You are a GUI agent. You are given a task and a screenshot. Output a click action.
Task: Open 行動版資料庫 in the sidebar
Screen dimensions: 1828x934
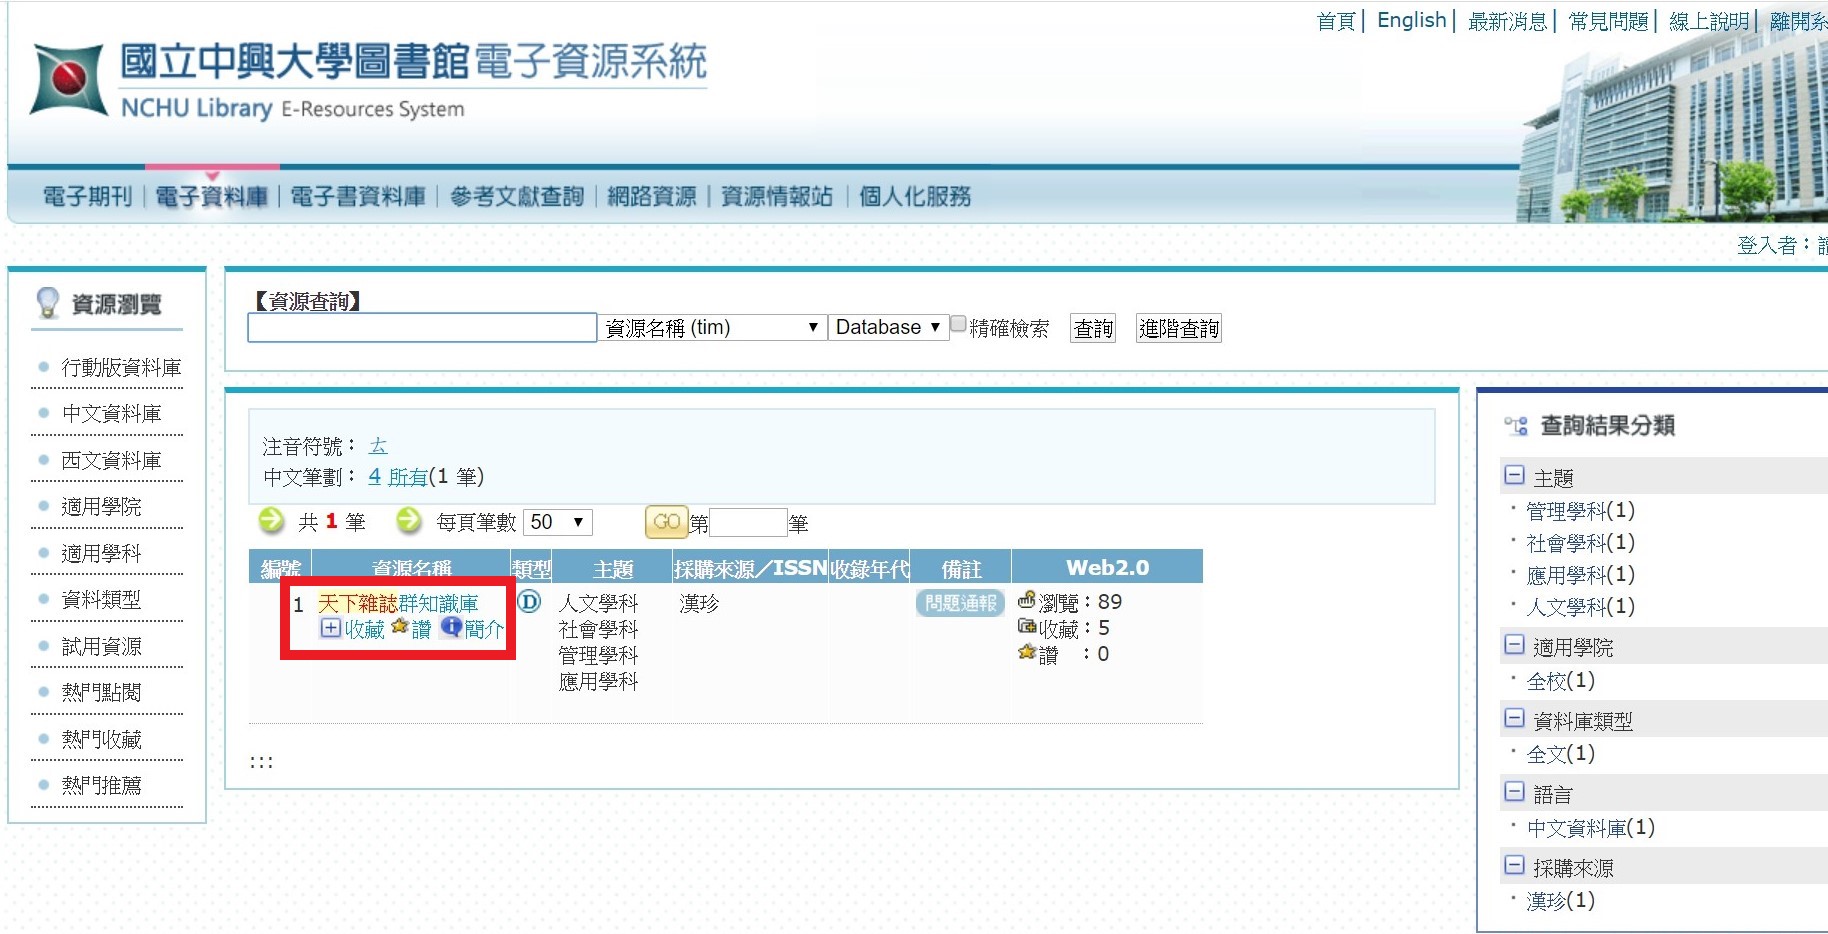coord(121,367)
